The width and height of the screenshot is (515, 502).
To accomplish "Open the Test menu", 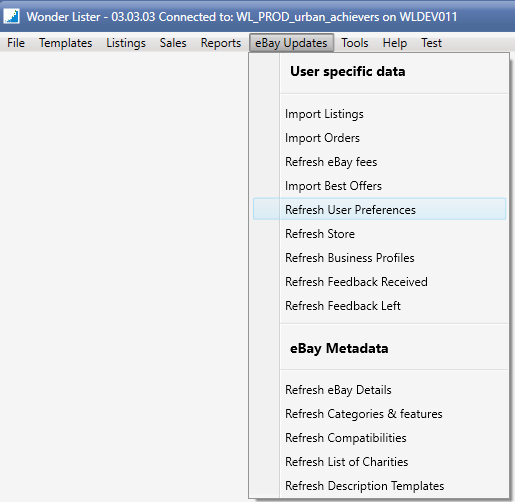I will [x=431, y=43].
